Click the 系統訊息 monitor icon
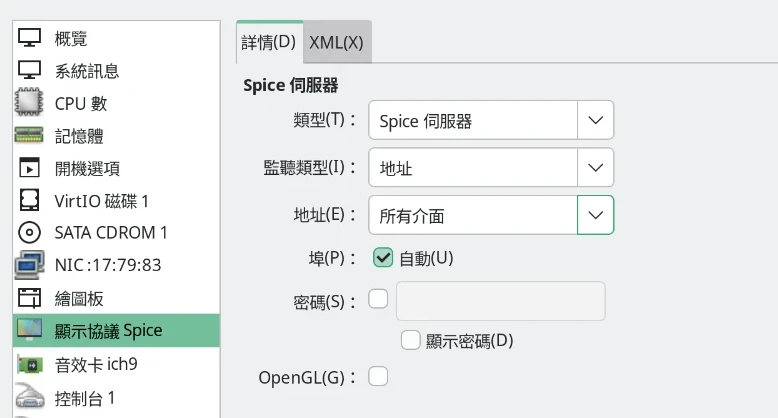The height and width of the screenshot is (418, 778). pyautogui.click(x=29, y=70)
